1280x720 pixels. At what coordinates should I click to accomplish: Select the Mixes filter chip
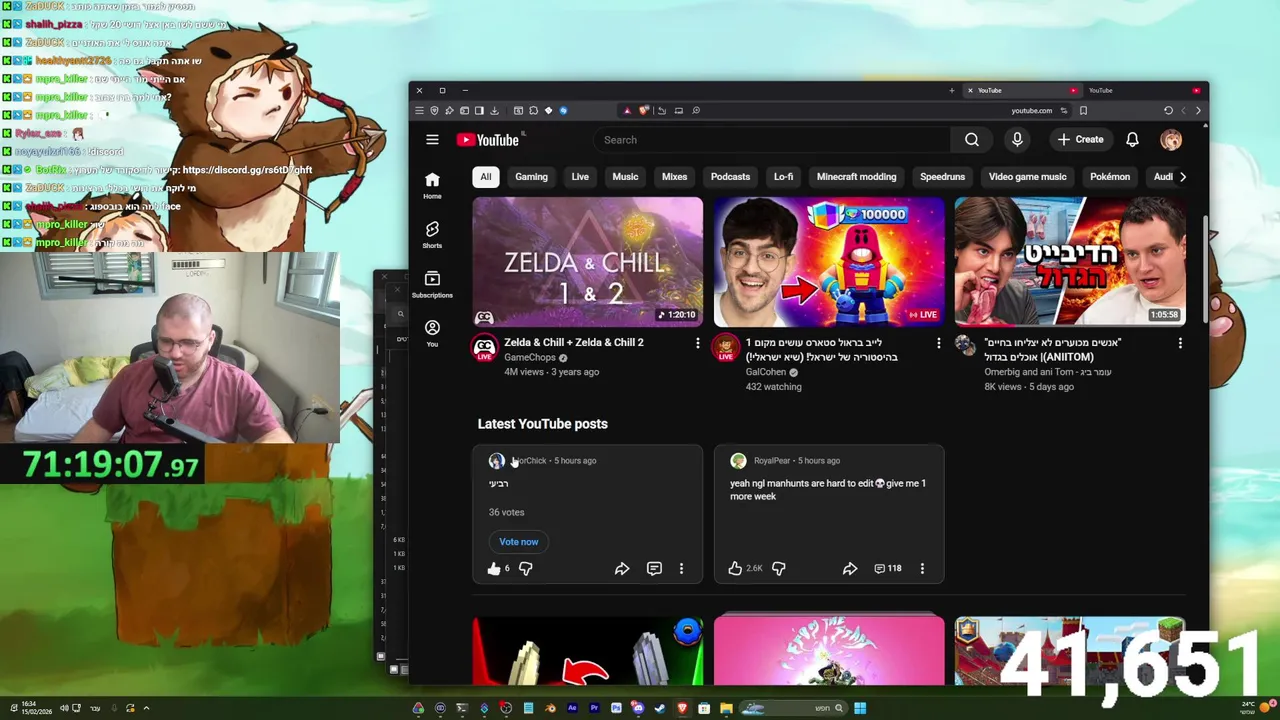click(x=674, y=177)
